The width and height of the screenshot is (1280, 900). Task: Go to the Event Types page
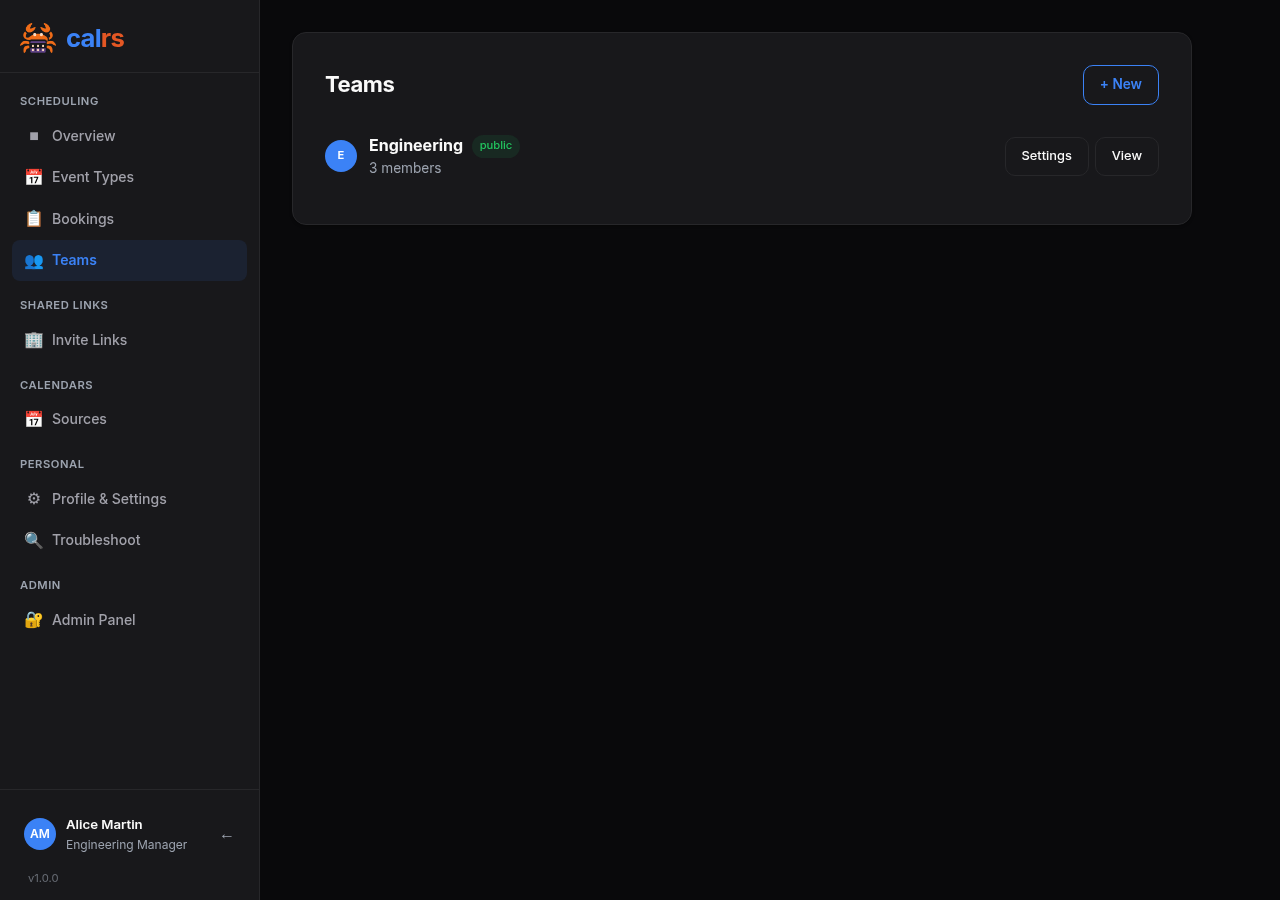coord(93,177)
